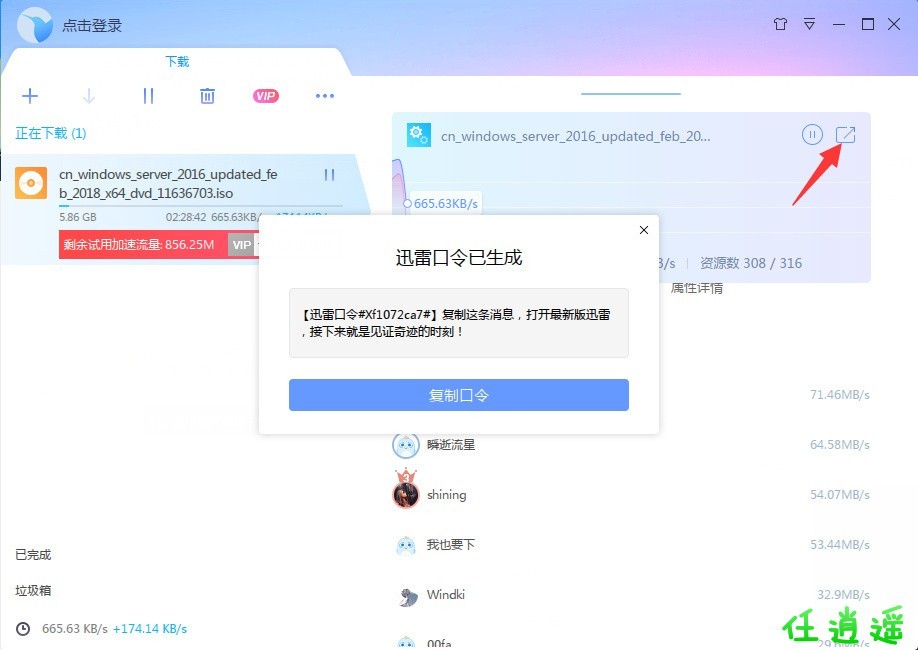Click the plus icon to add new download
Image resolution: width=918 pixels, height=650 pixels.
coord(30,96)
